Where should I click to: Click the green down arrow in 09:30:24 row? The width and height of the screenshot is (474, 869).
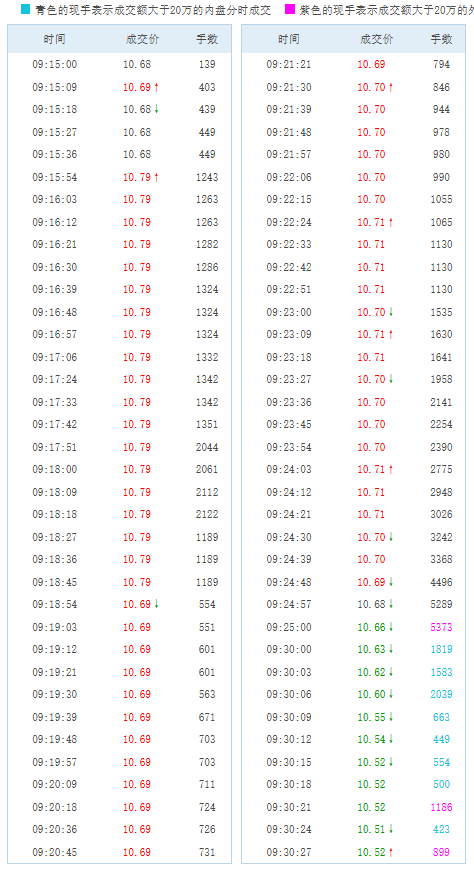point(391,829)
